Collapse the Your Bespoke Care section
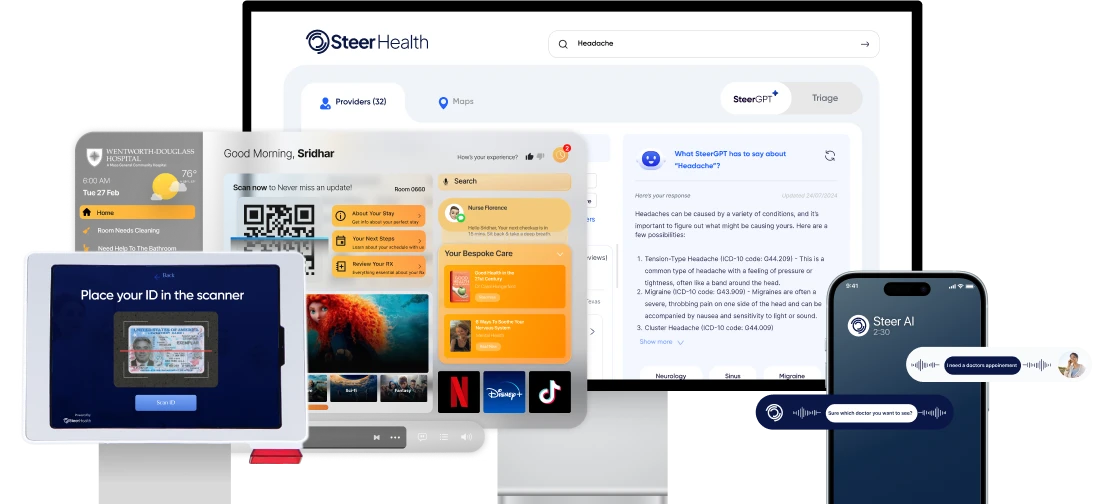The image size is (1110, 504). [560, 253]
